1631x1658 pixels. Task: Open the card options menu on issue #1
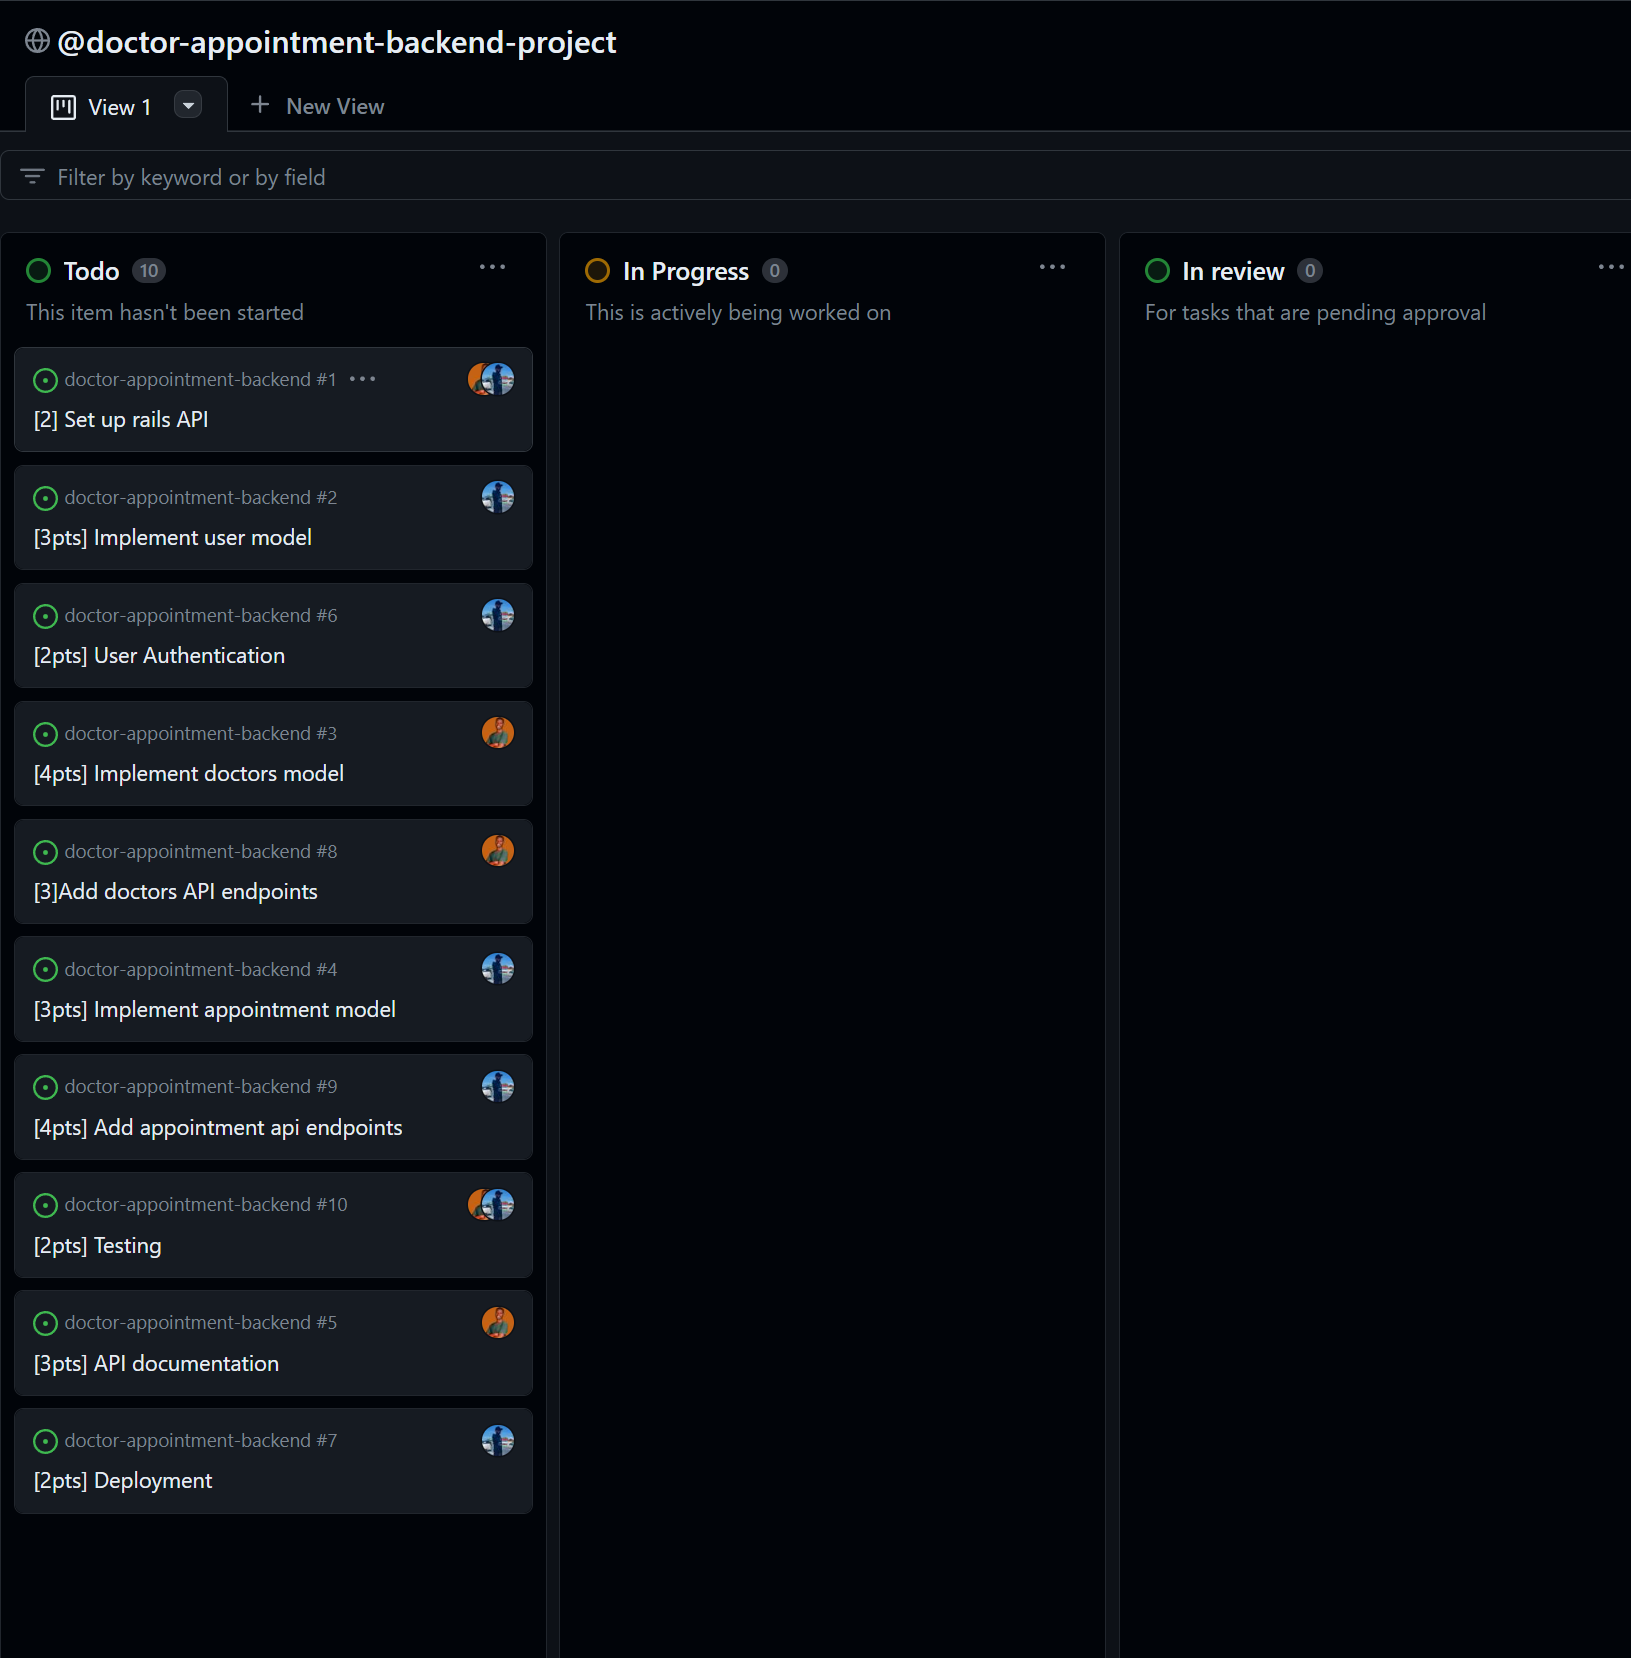364,379
